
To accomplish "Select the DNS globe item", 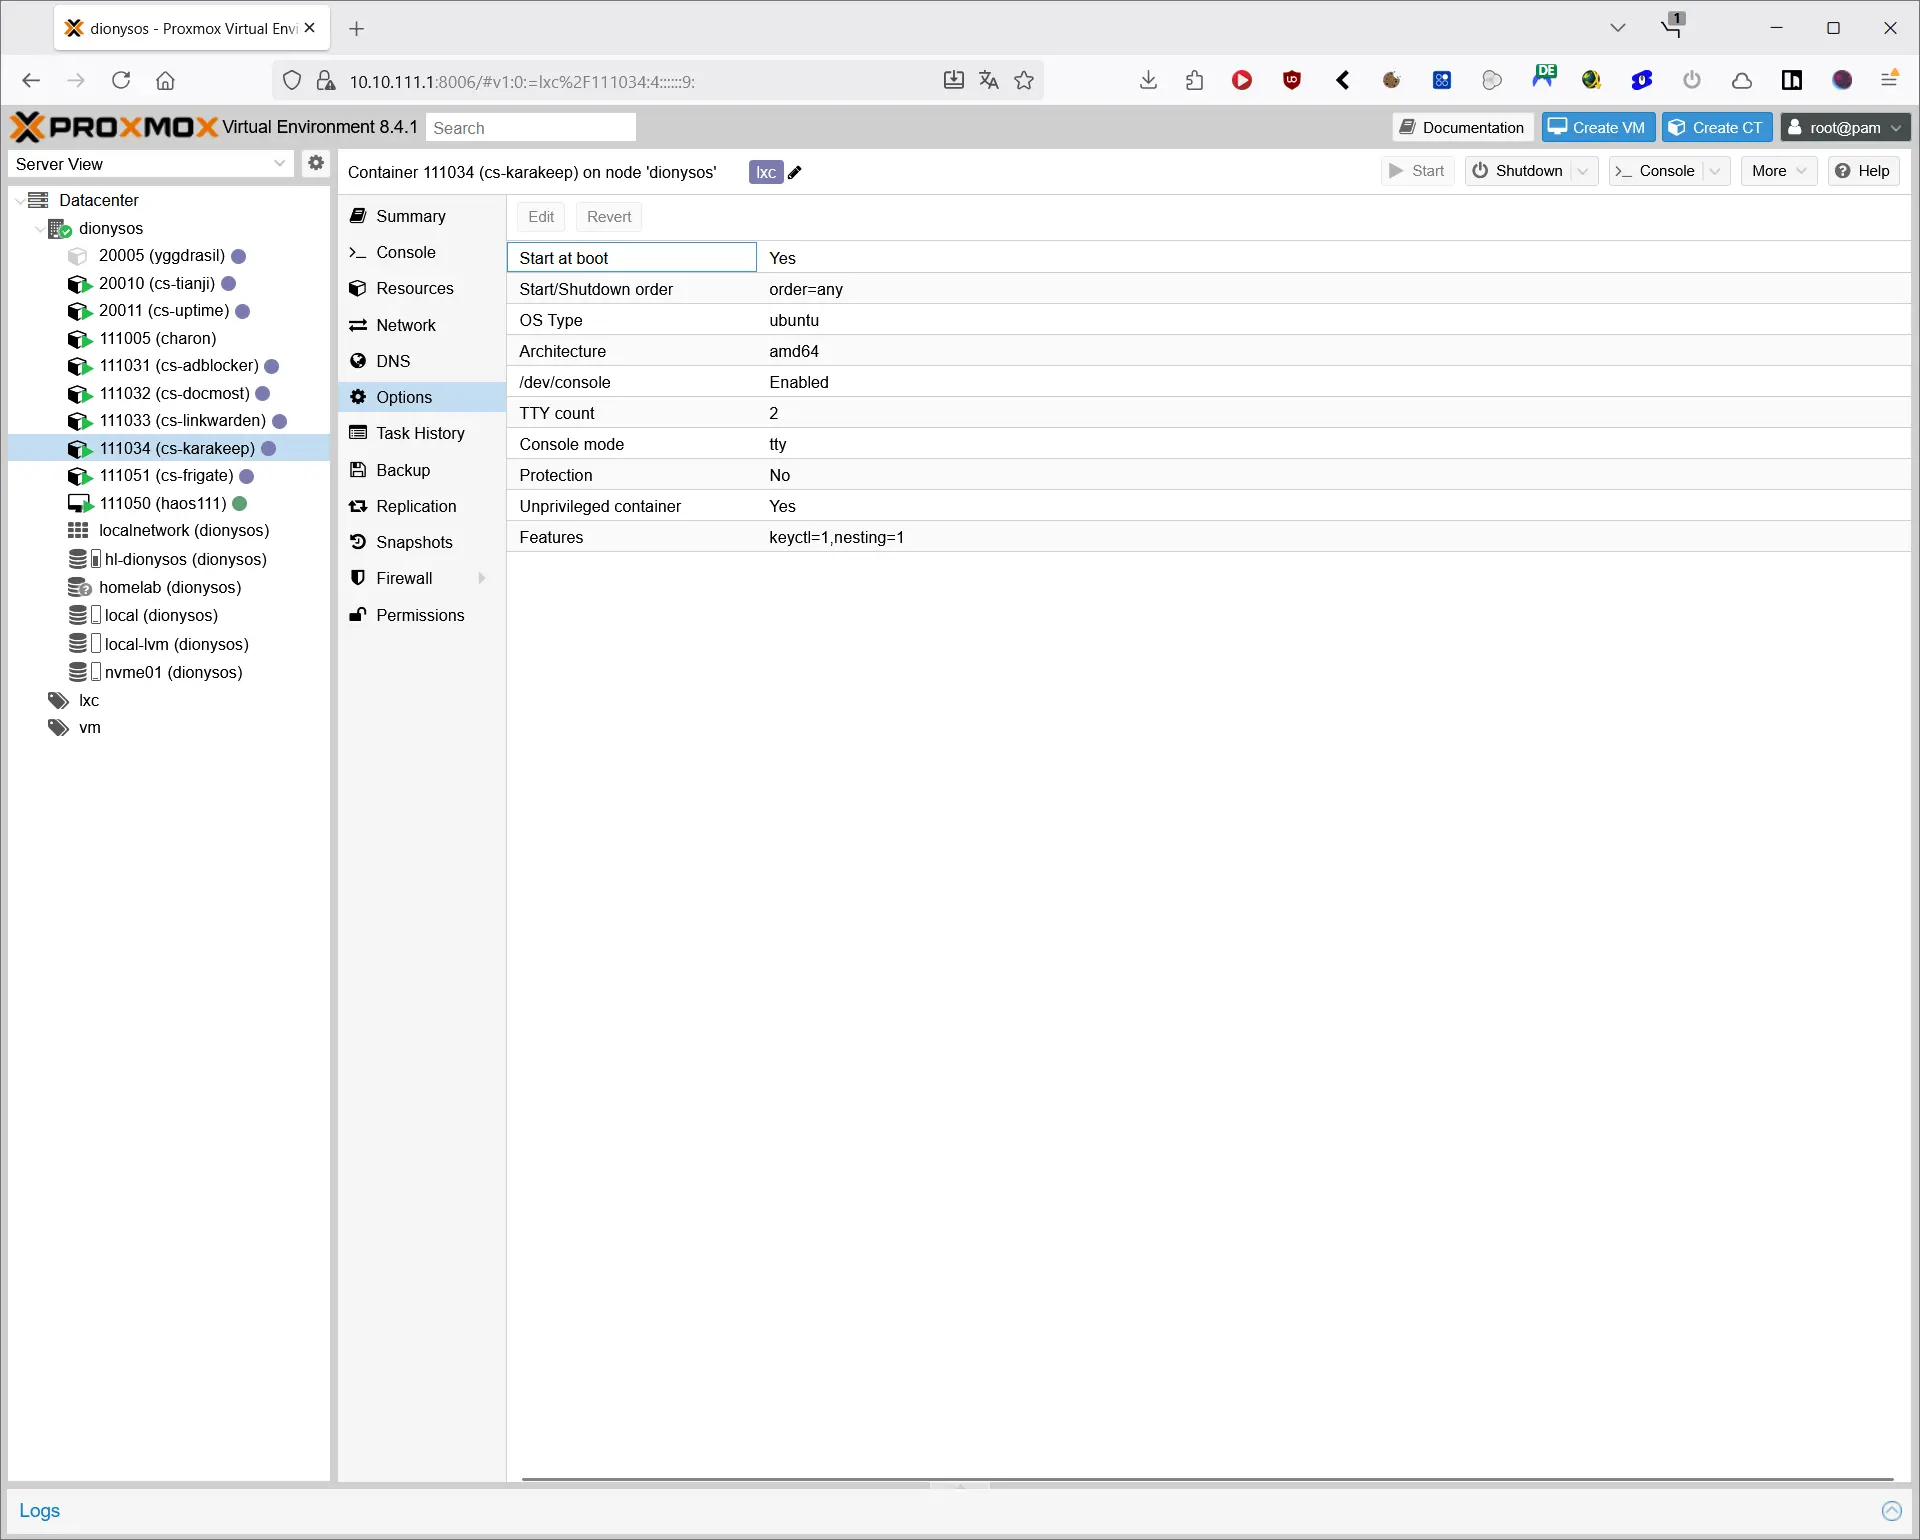I will pyautogui.click(x=358, y=361).
